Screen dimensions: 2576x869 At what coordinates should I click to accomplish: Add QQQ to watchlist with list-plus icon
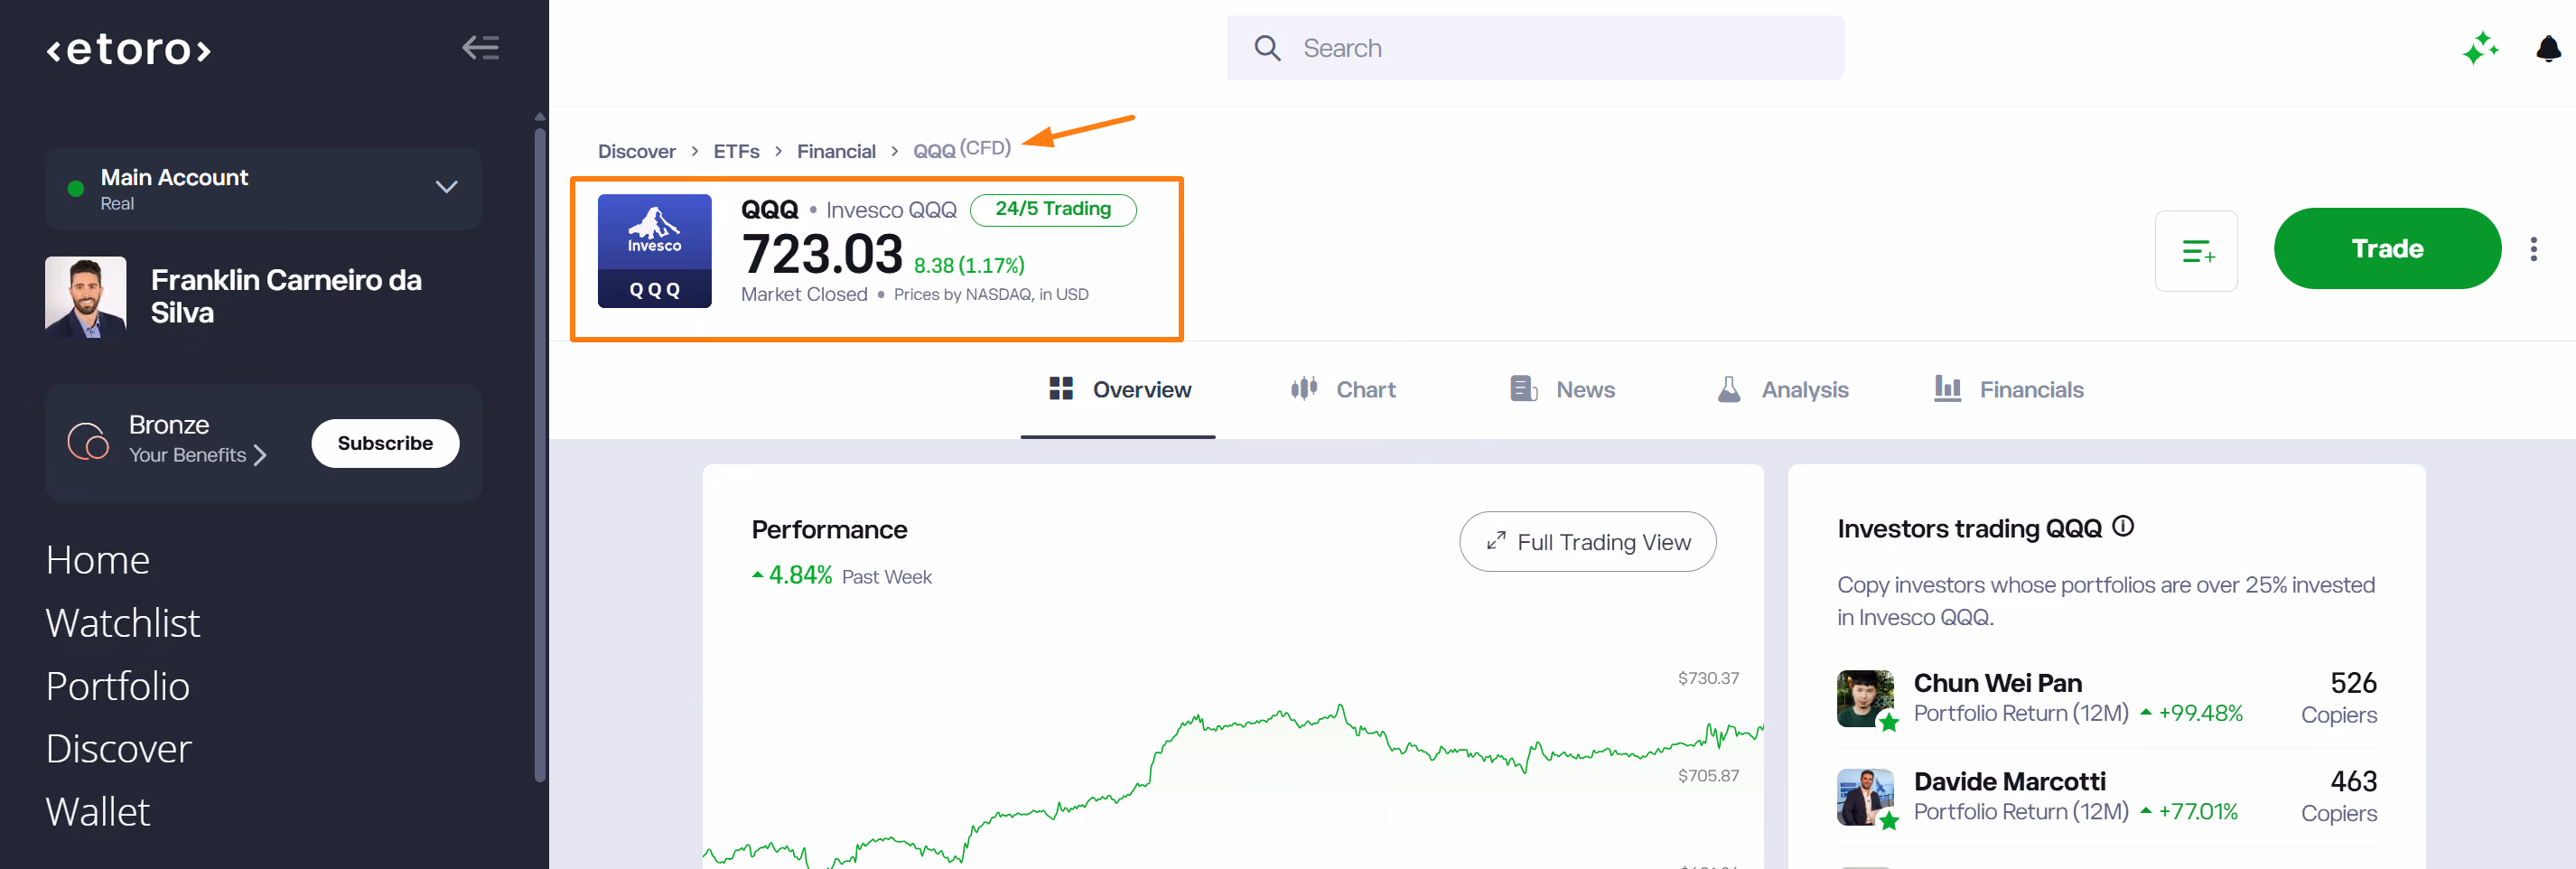[2196, 250]
